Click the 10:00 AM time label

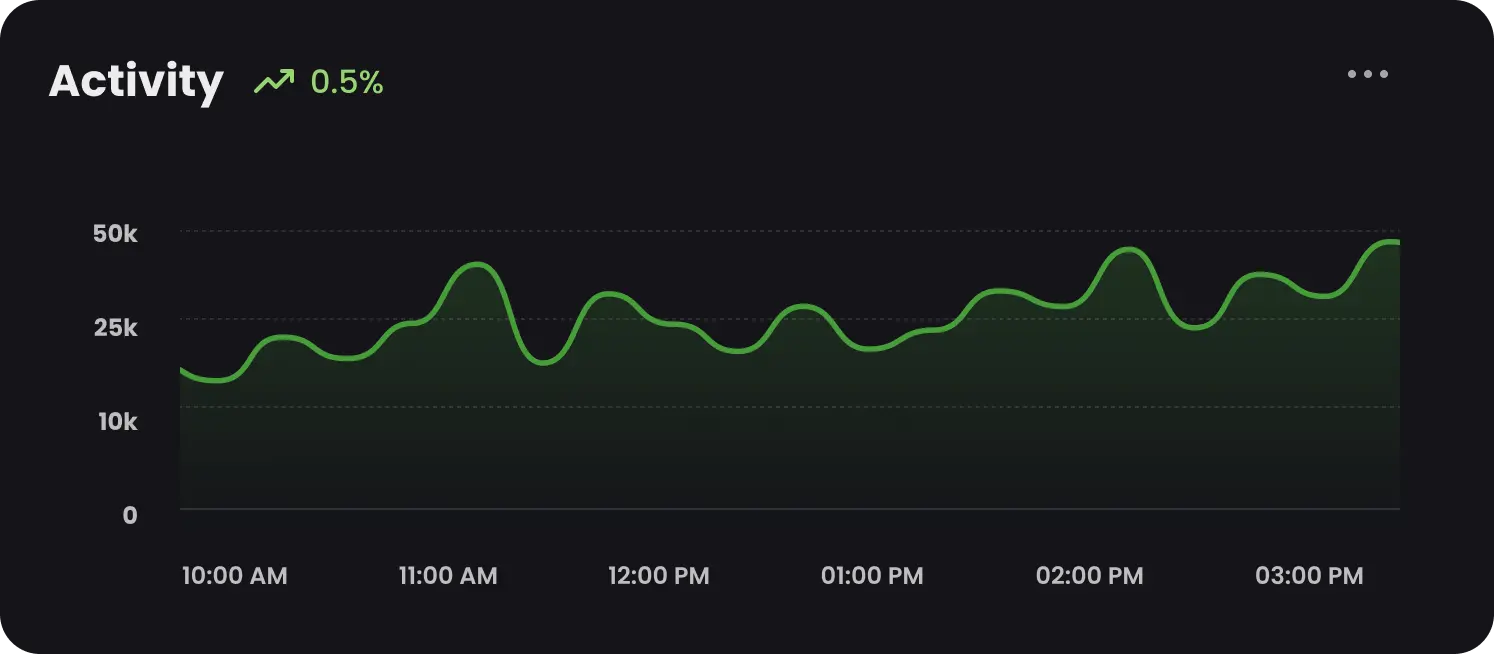click(234, 576)
